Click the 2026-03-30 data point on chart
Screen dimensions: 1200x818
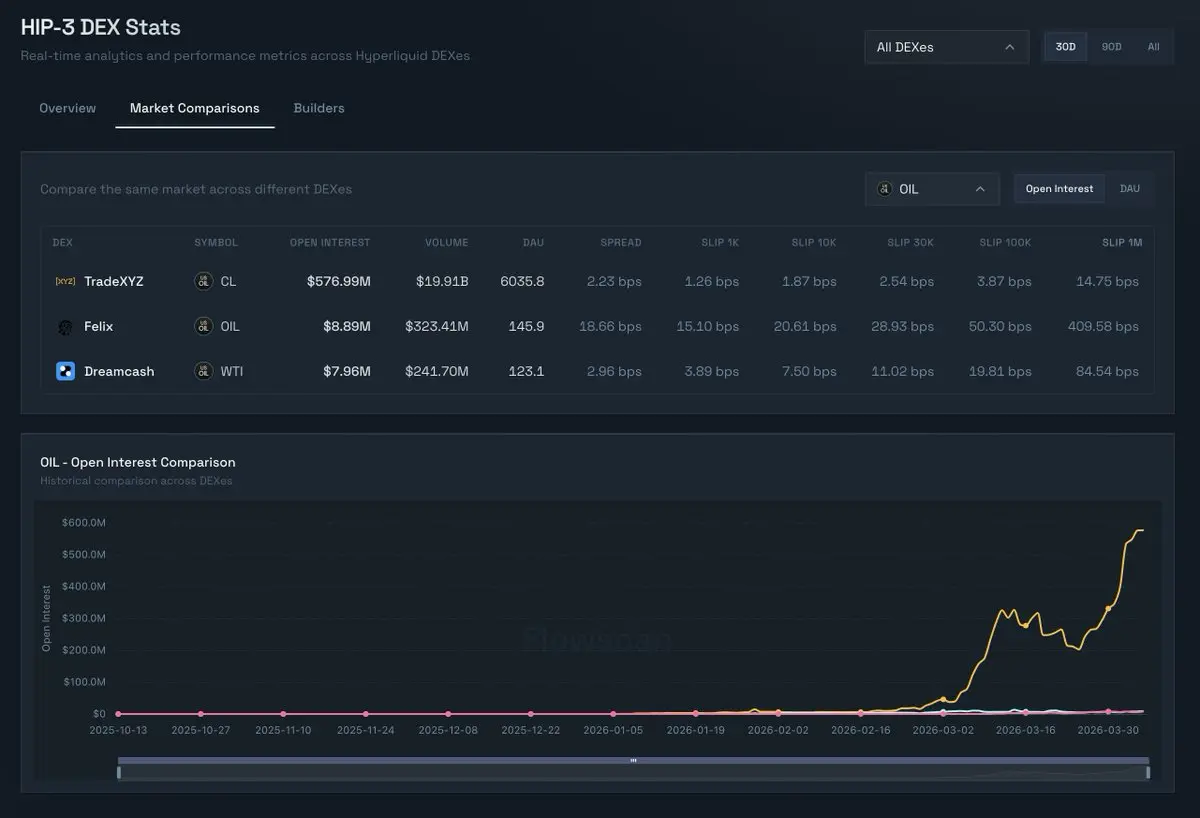(x=1108, y=608)
